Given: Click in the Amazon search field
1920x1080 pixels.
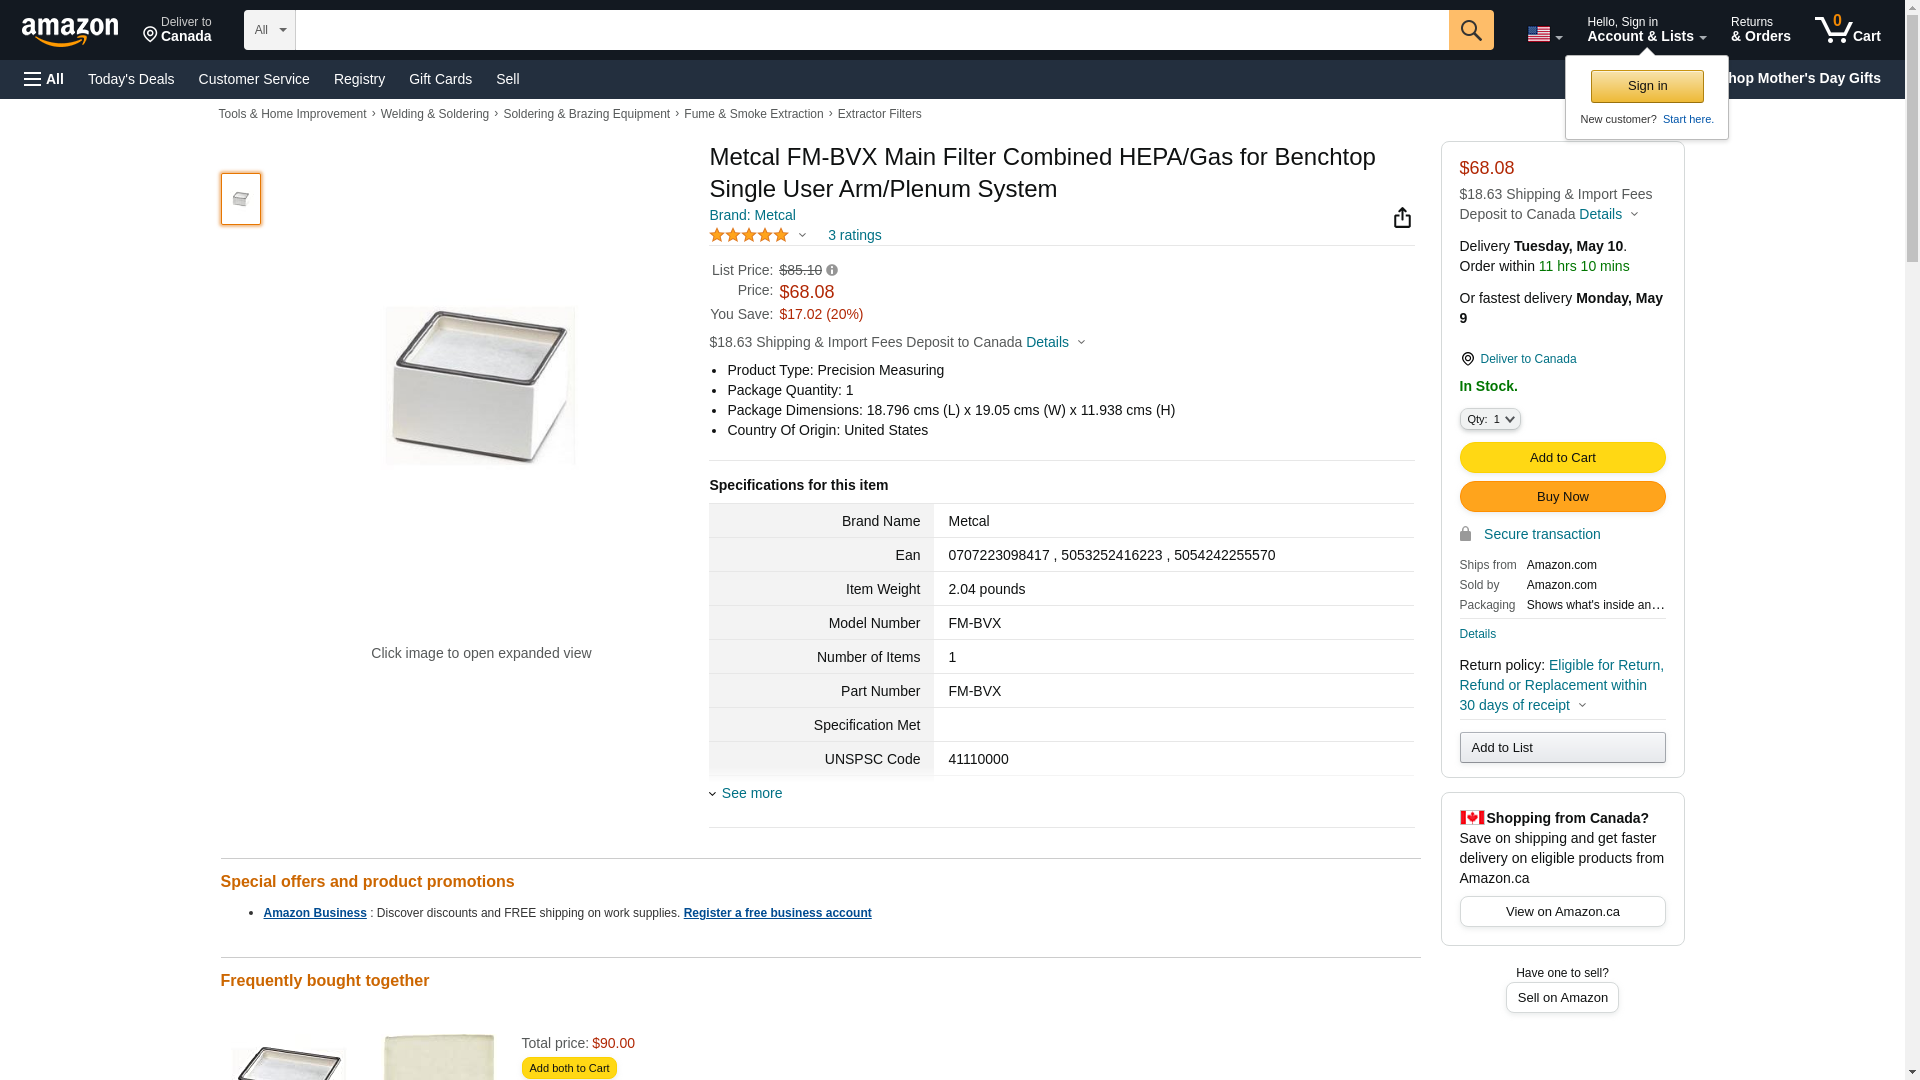Looking at the screenshot, I should tap(870, 30).
